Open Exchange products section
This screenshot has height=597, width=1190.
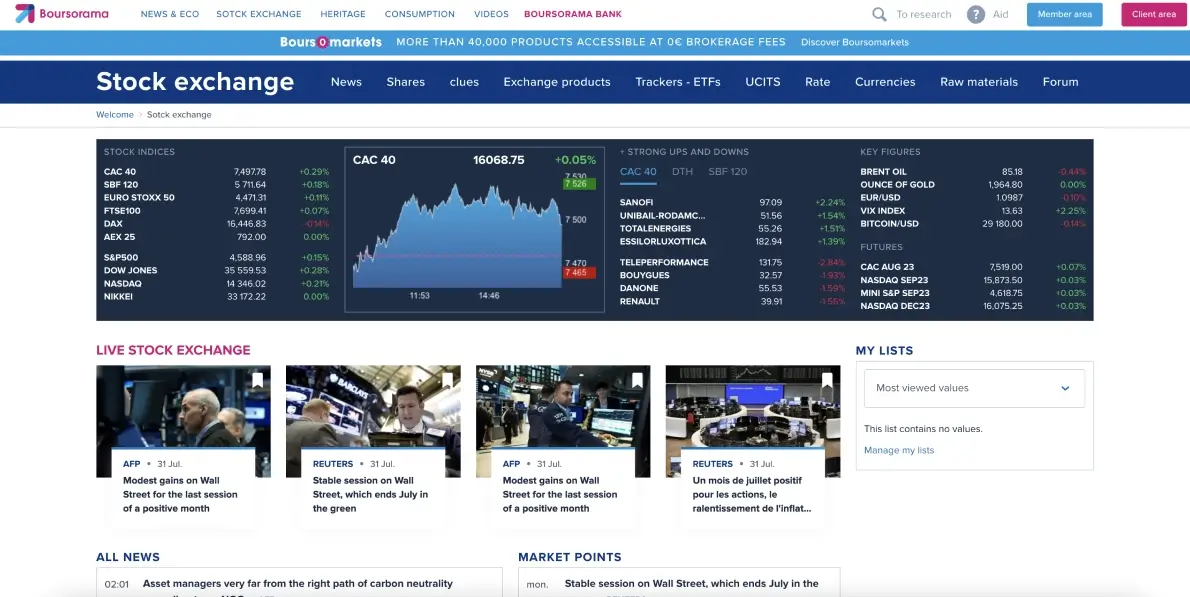pyautogui.click(x=557, y=82)
